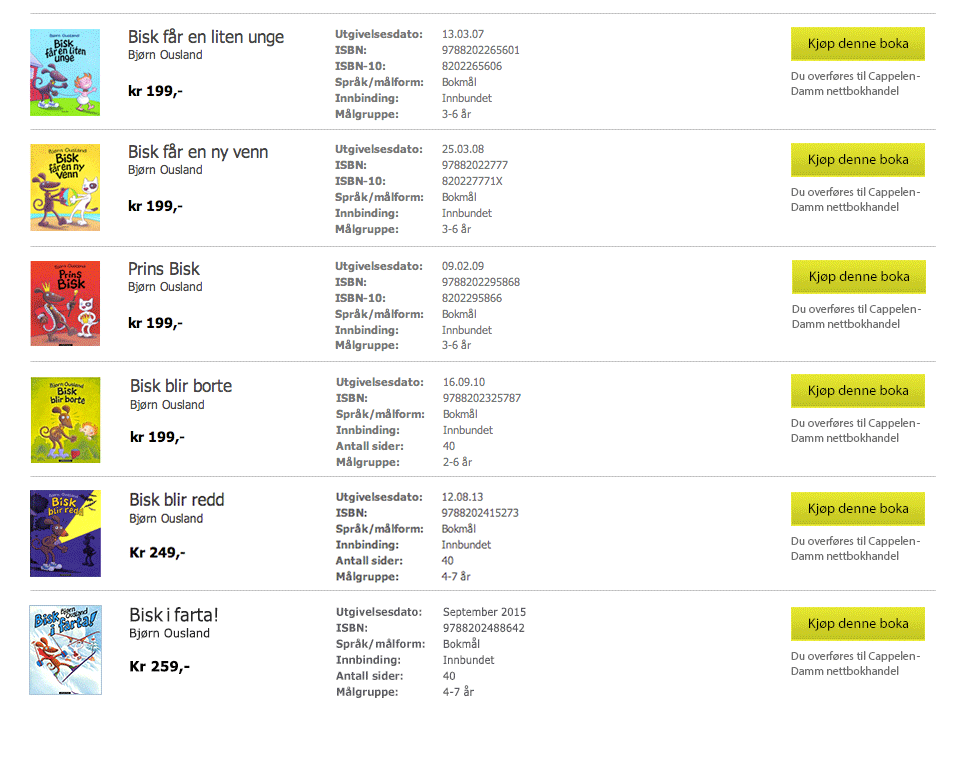Image resolution: width=979 pixels, height=766 pixels.
Task: Click 'Kjøp denne boka' beside Prins Bisk
Action: coord(859,277)
